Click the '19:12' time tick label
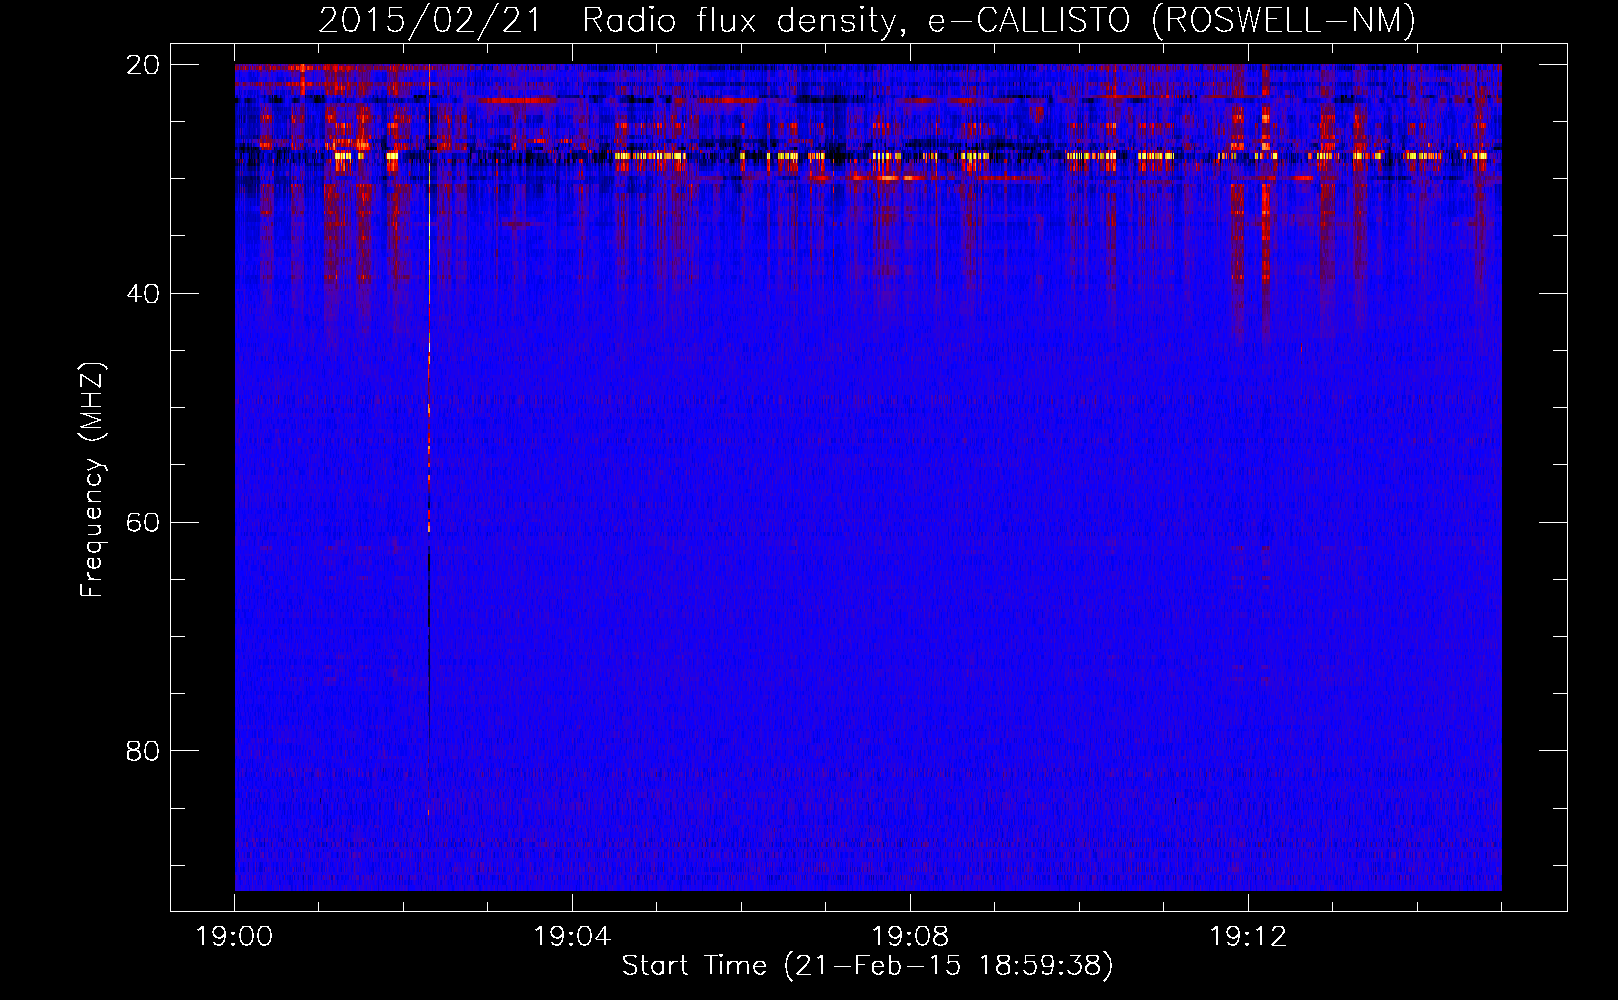This screenshot has width=1618, height=1000. point(1248,937)
